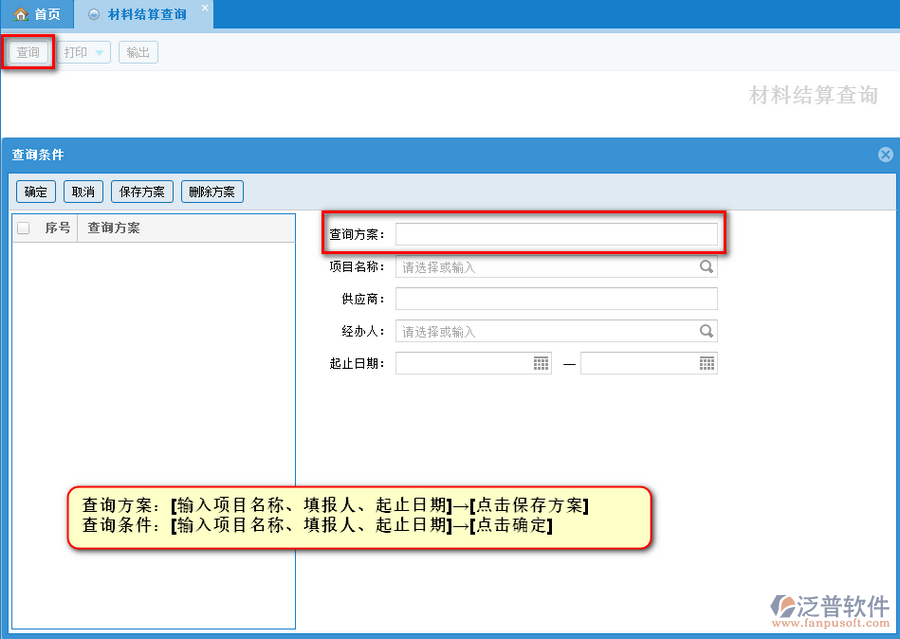Open the 打印 dropdown arrow
The image size is (900, 639).
point(99,53)
